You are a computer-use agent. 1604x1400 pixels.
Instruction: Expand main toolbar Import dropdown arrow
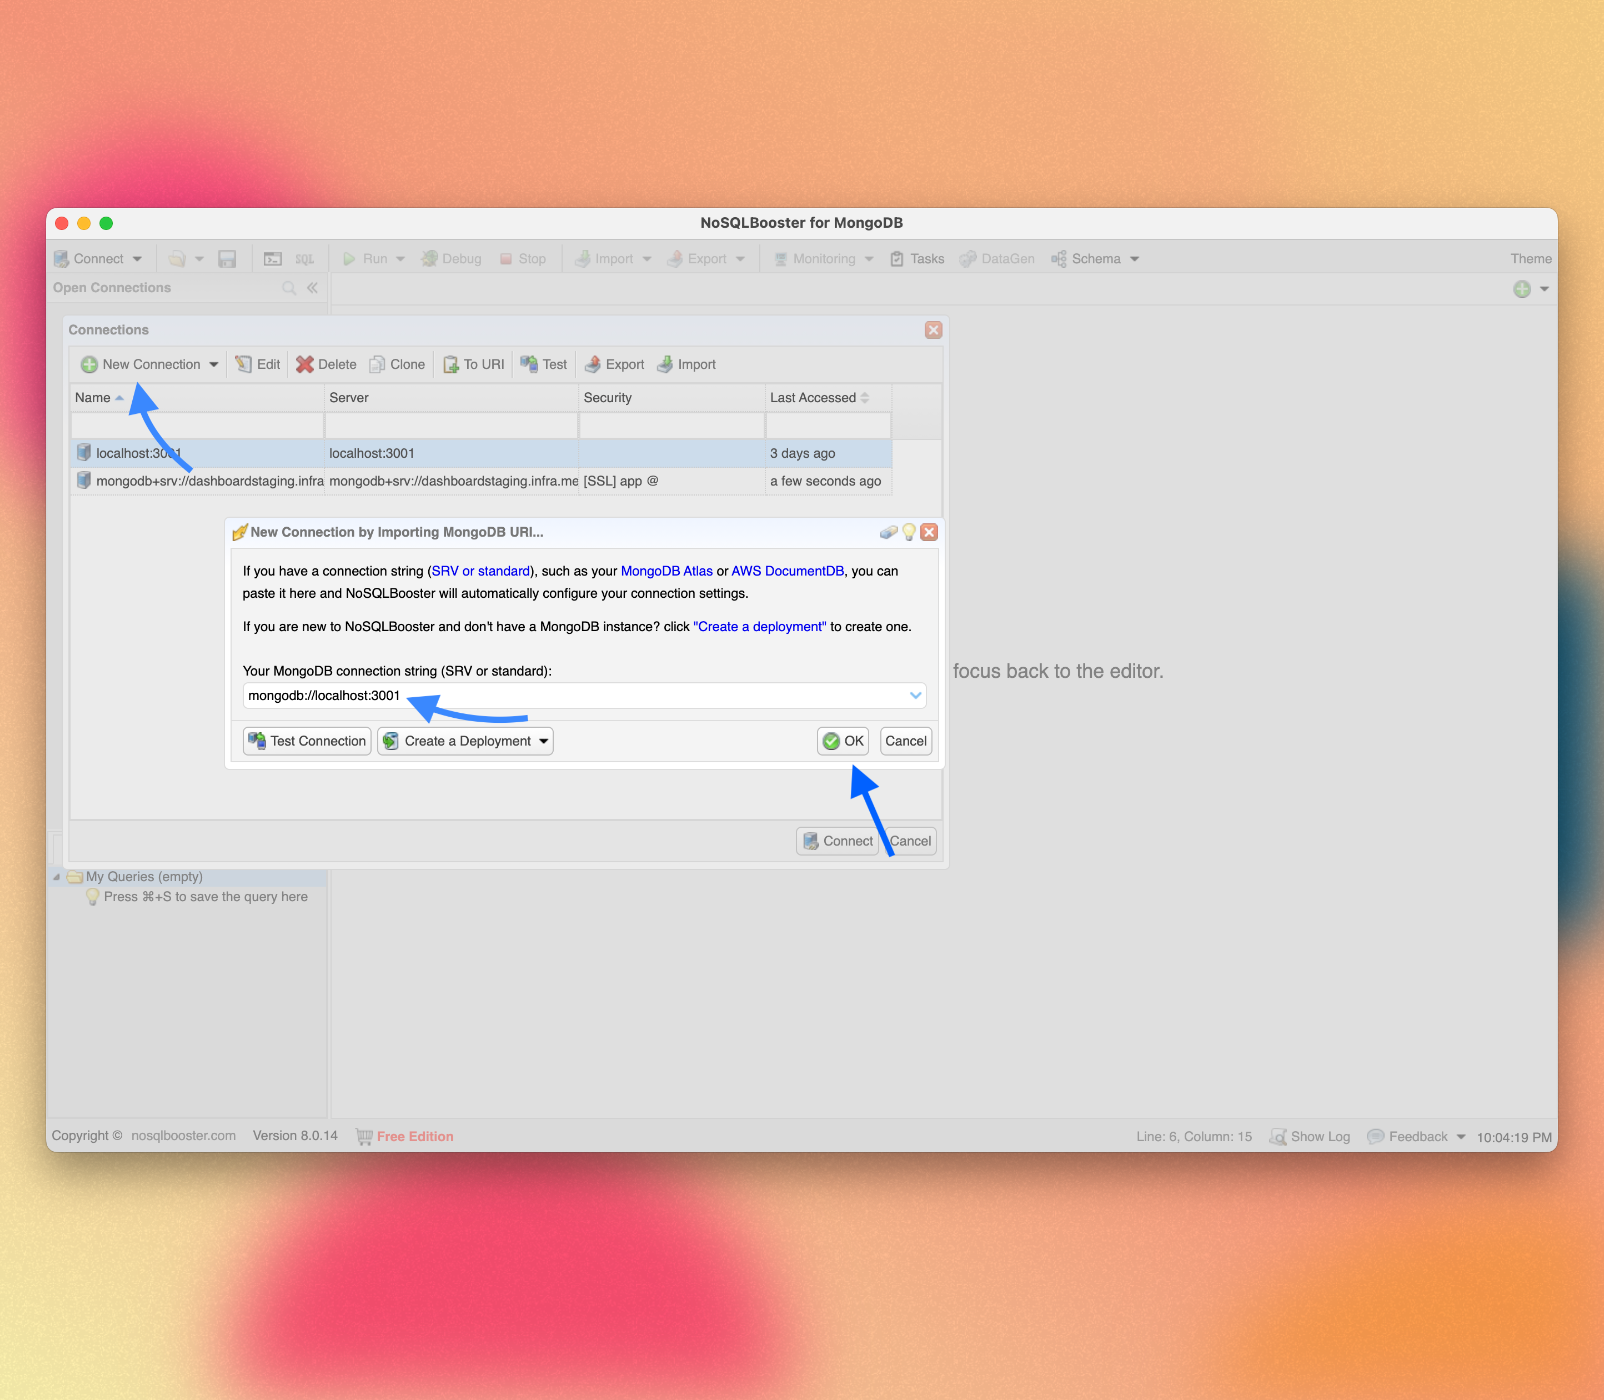coord(647,259)
